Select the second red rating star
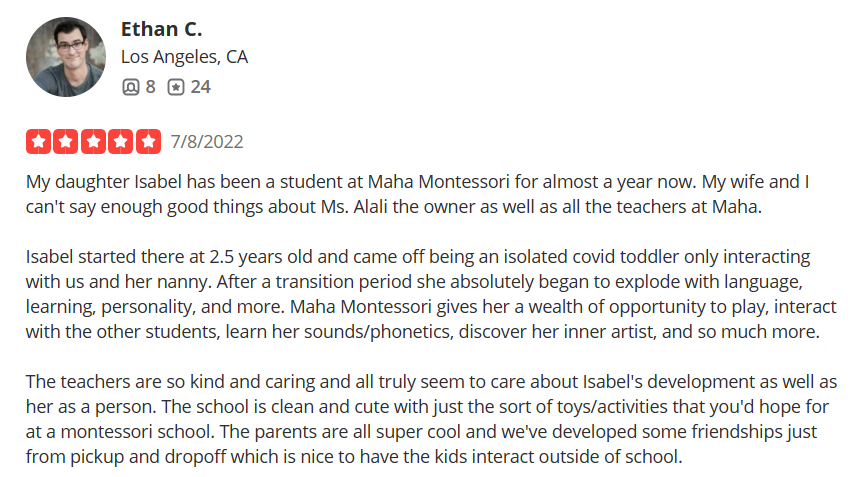This screenshot has height=477, width=851. coord(66,142)
